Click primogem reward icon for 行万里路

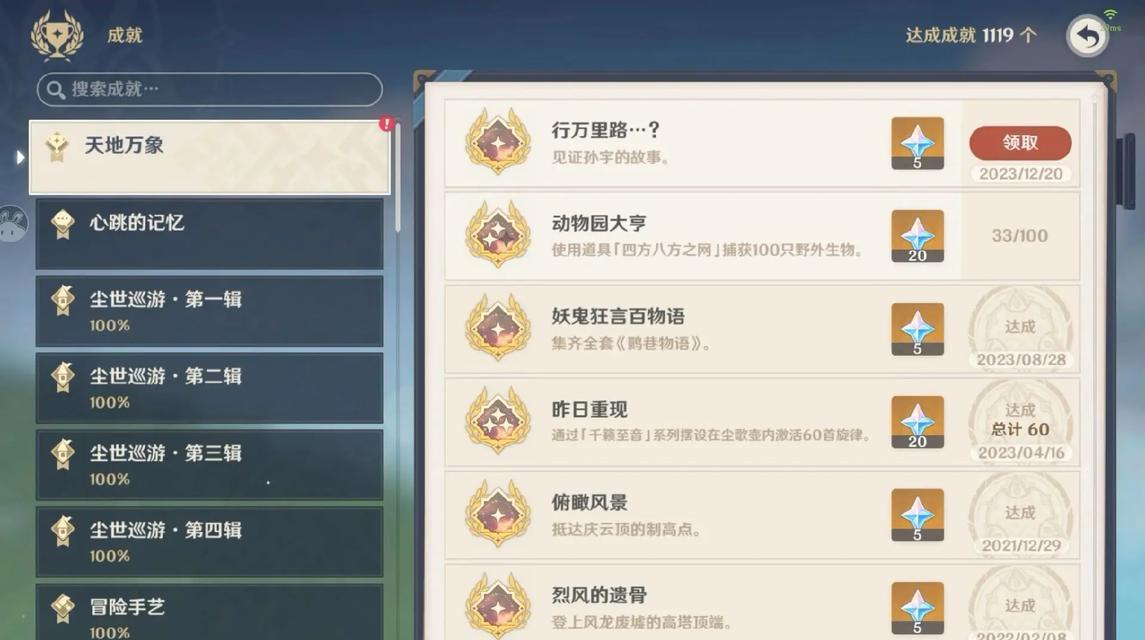point(917,143)
